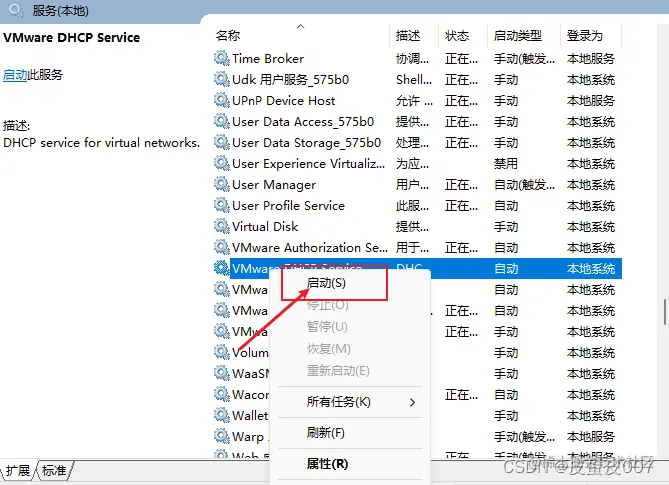Click 本地系统 in the highlighted VMware DHCP row

591,269
